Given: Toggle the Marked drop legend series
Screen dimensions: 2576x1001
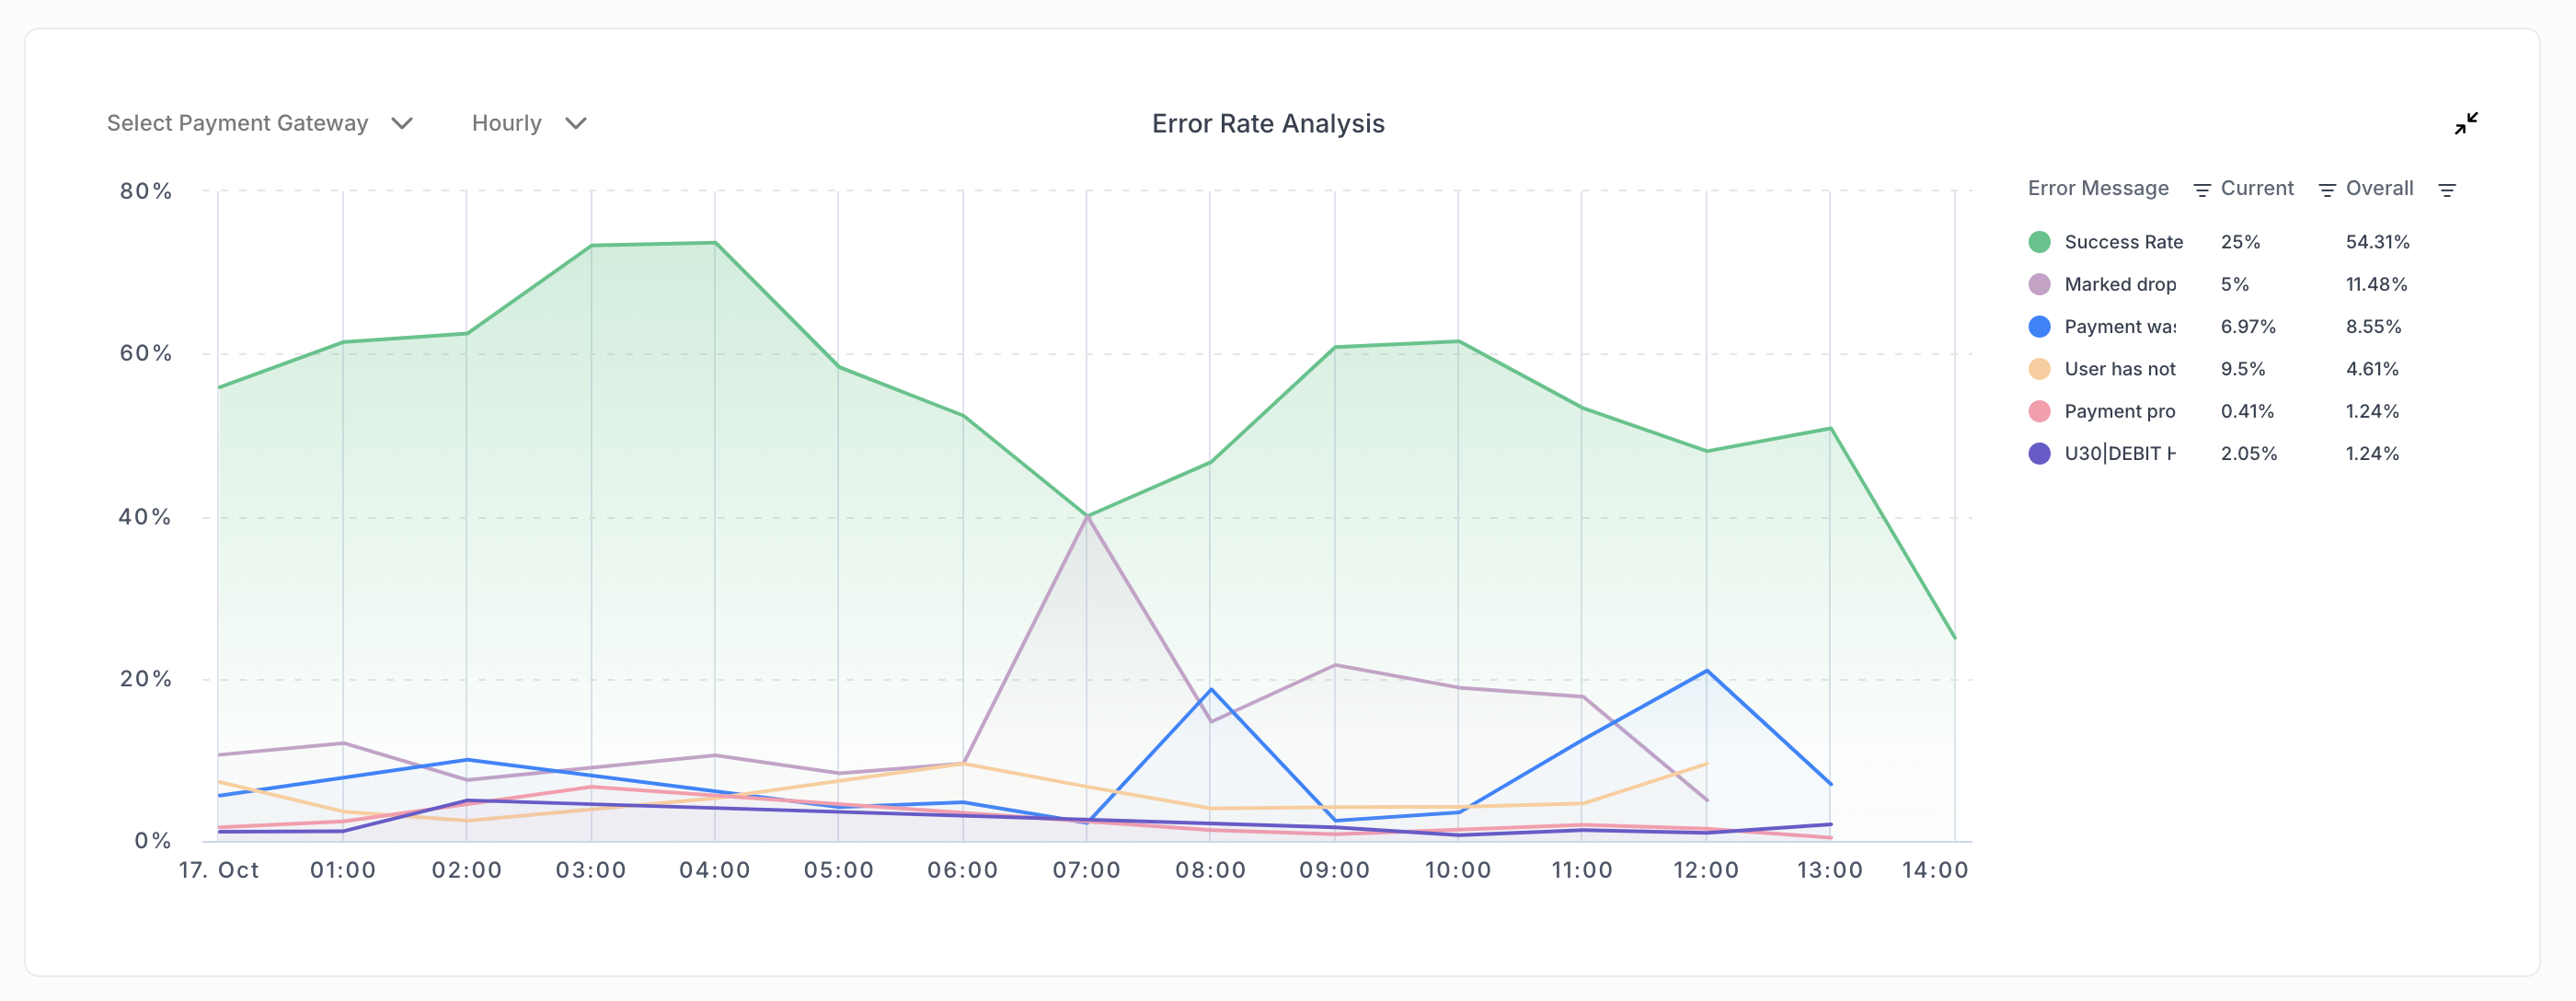Looking at the screenshot, I should point(2120,284).
